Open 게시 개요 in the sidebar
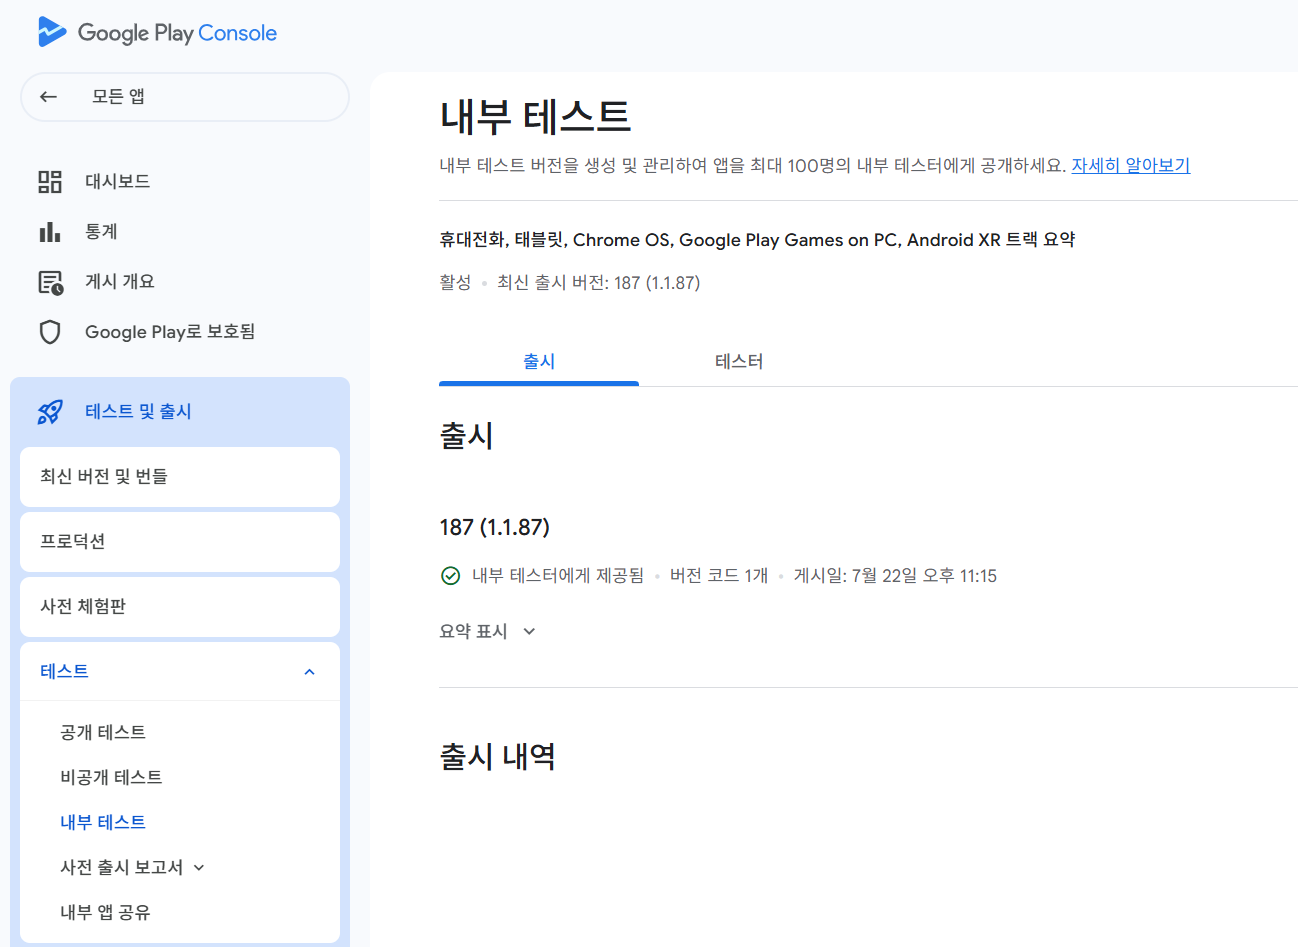 [120, 282]
